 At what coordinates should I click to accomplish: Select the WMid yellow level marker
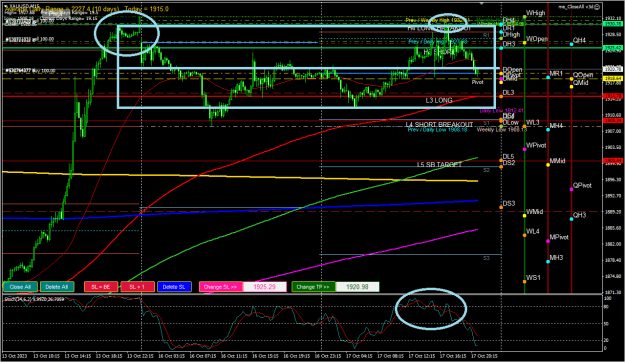525,216
